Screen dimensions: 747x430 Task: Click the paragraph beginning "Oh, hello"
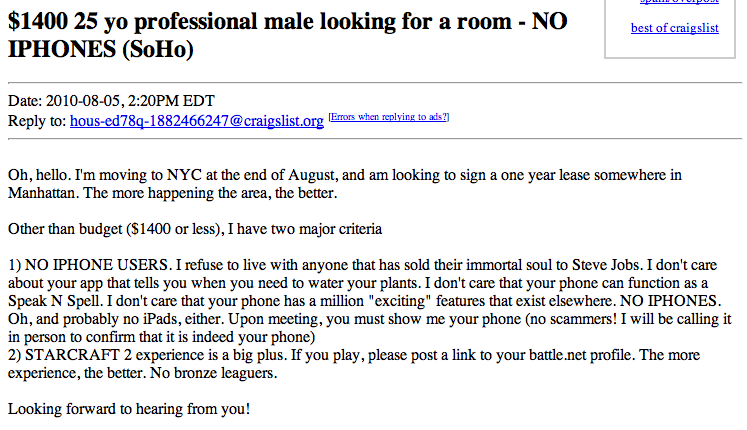point(344,184)
